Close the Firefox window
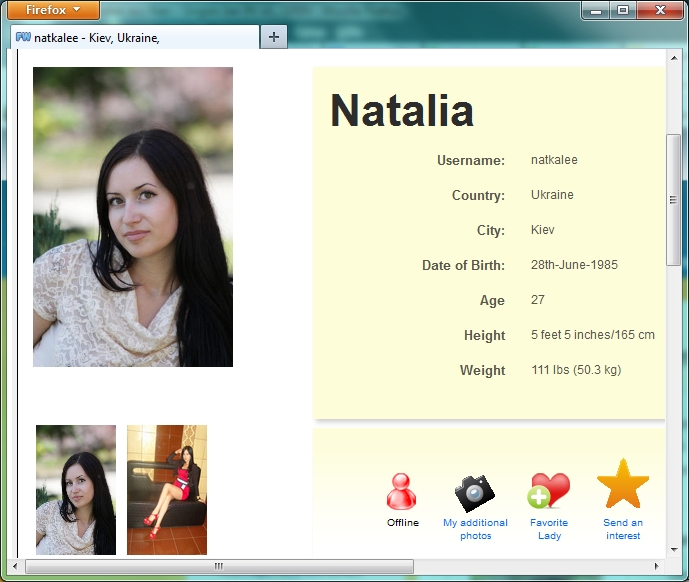The width and height of the screenshot is (689, 582). [x=660, y=10]
